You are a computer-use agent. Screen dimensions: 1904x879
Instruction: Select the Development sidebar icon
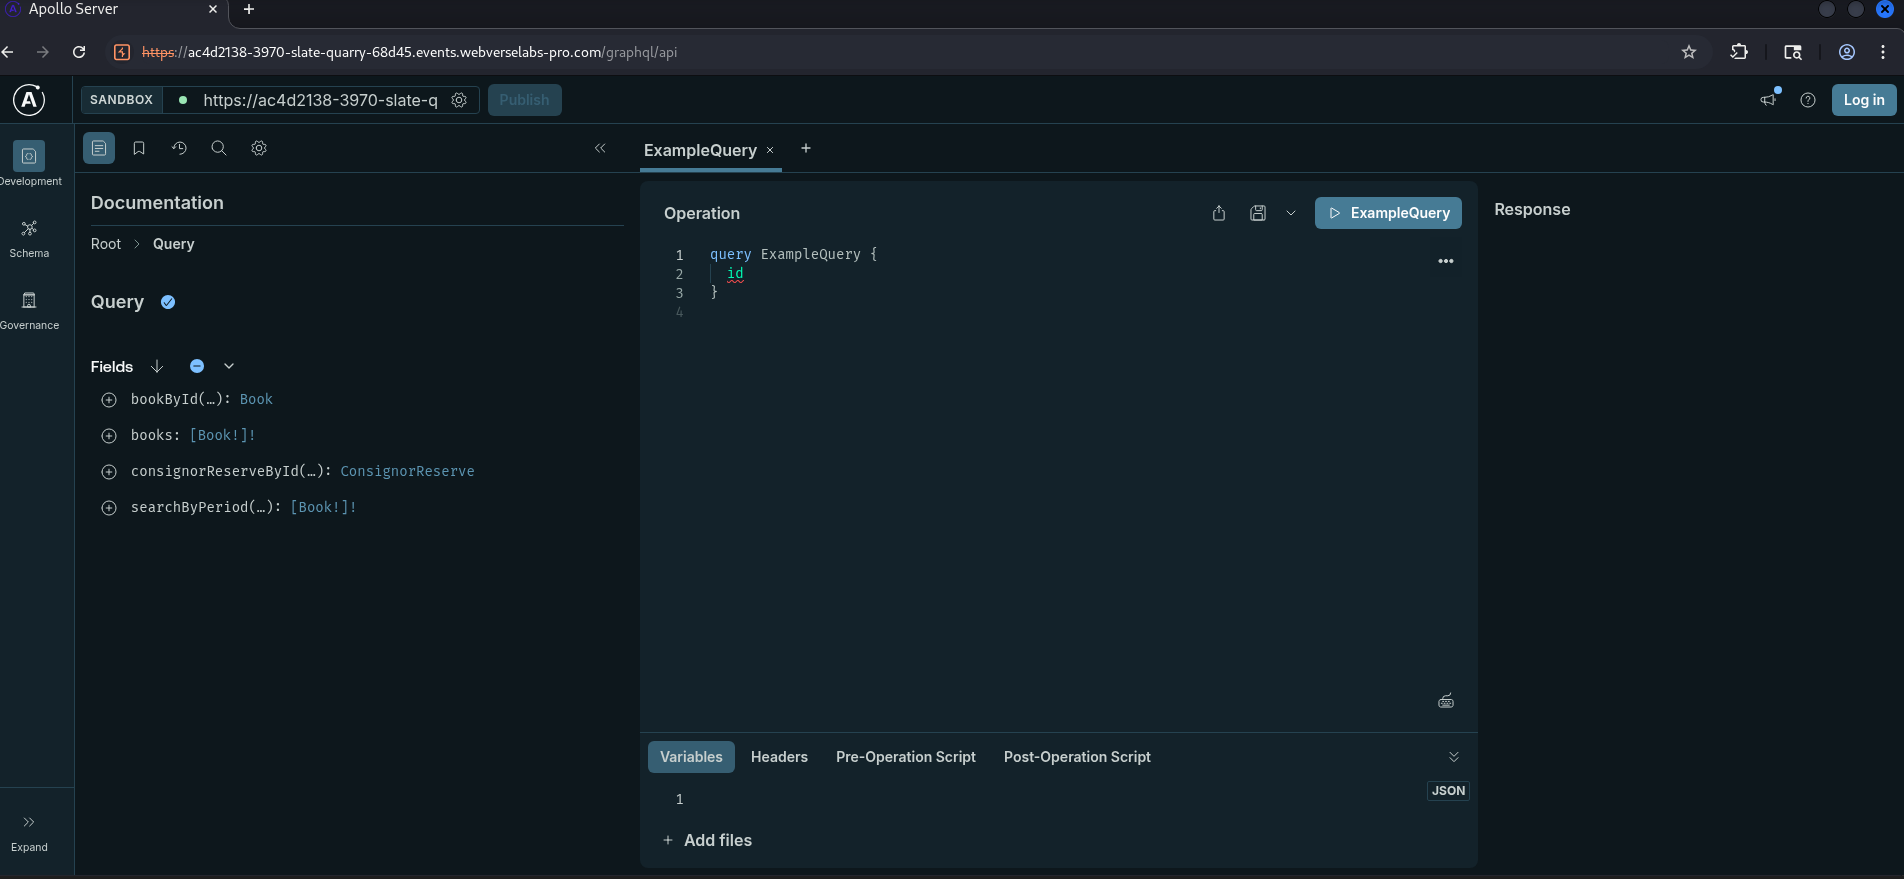[x=29, y=156]
